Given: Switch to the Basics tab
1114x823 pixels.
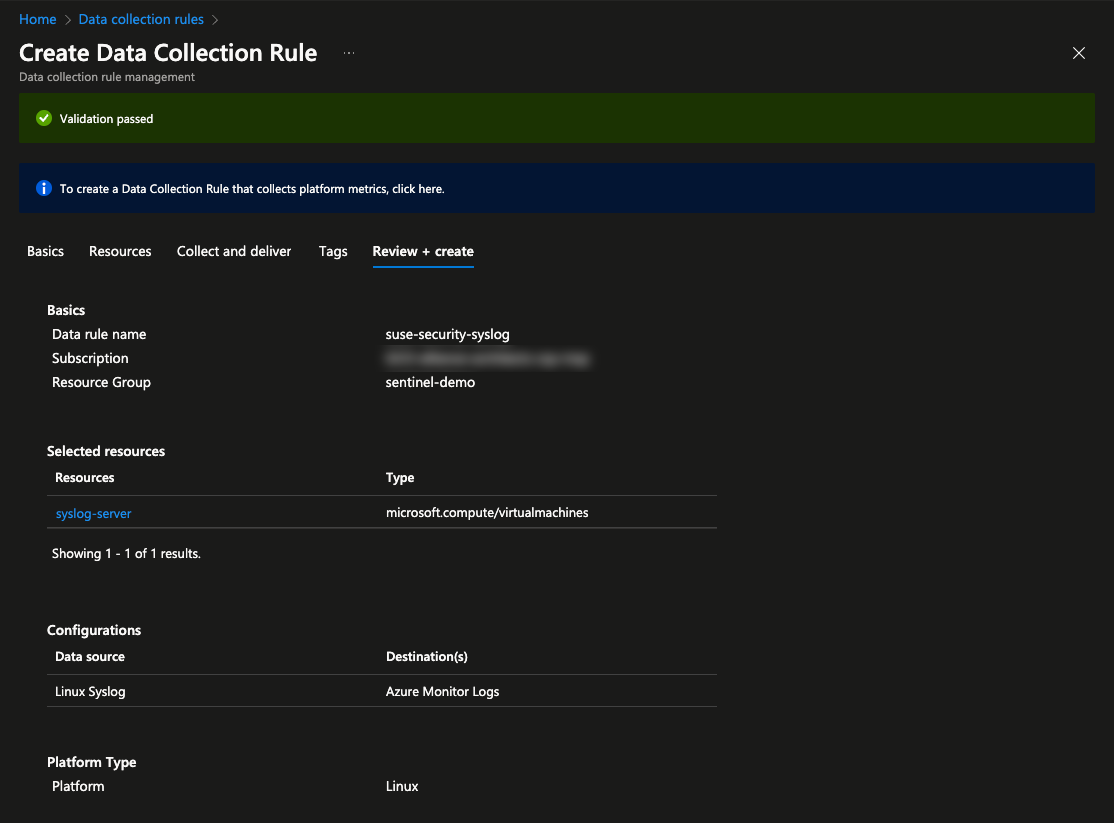Looking at the screenshot, I should [44, 251].
